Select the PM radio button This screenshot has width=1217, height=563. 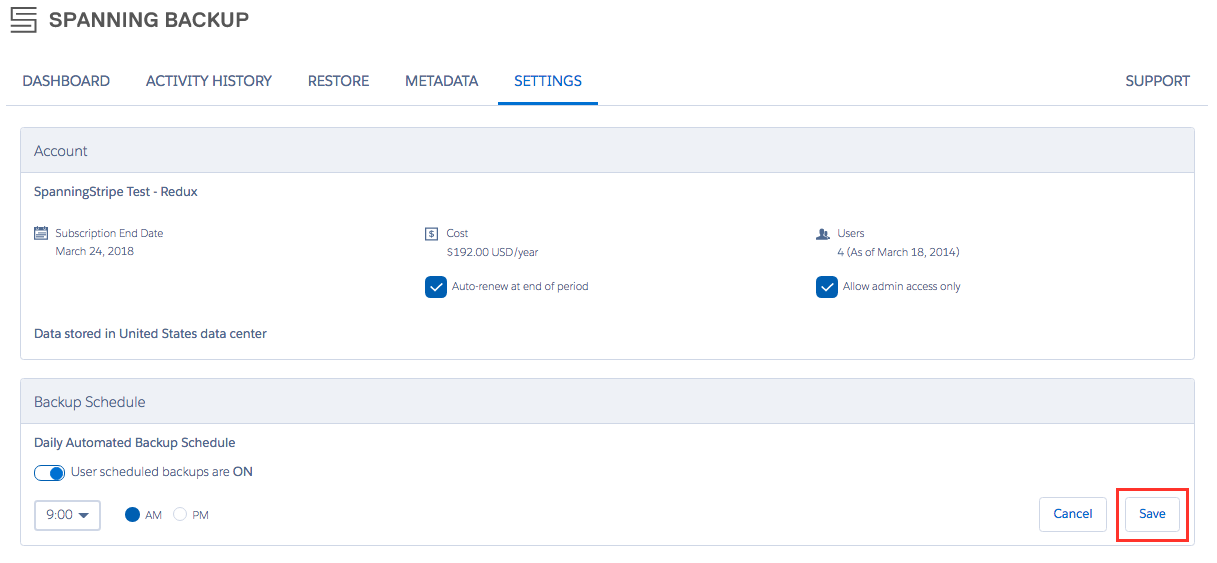click(180, 514)
